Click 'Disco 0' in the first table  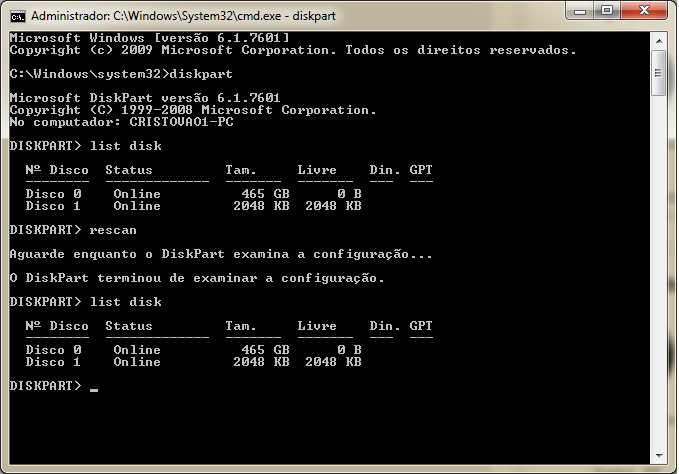[x=53, y=194]
